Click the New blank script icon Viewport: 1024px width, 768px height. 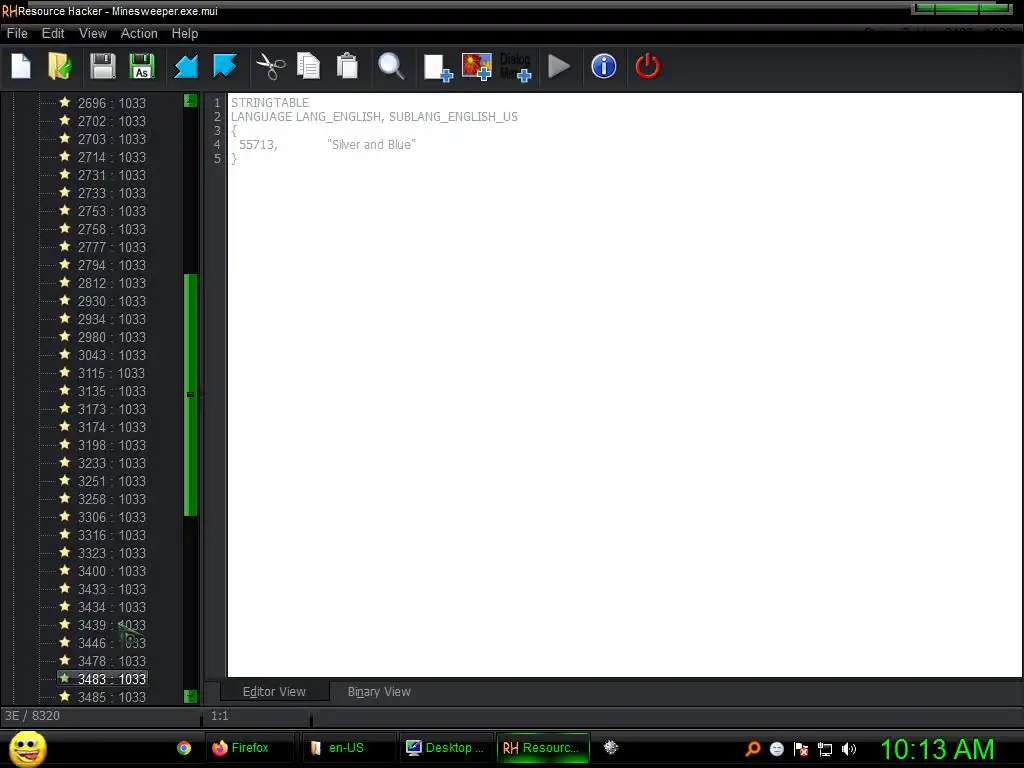click(x=21, y=67)
